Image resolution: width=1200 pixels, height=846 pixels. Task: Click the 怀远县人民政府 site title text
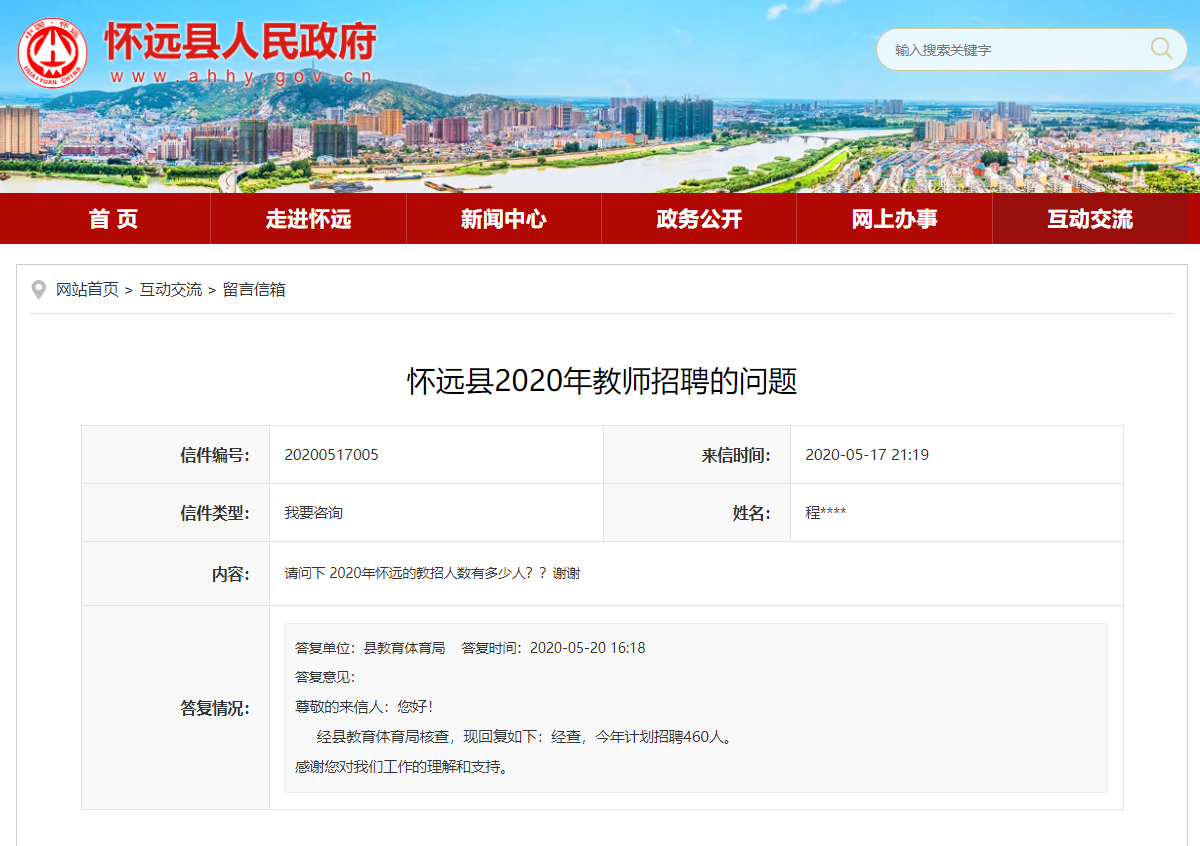(x=240, y=40)
